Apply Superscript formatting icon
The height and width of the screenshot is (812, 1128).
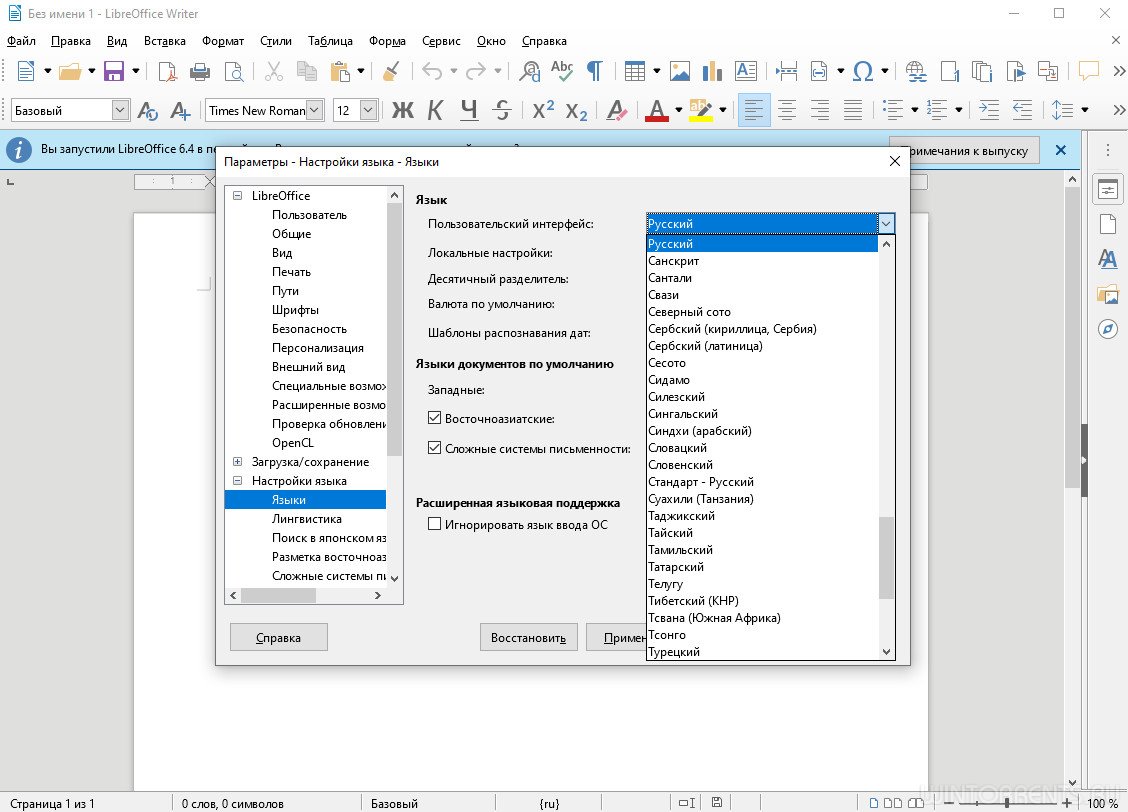point(543,110)
